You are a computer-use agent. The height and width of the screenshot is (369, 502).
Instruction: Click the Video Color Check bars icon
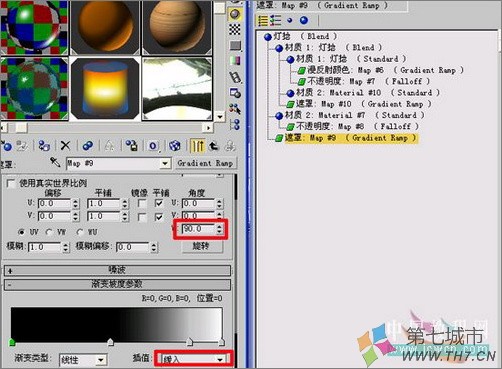(x=235, y=60)
